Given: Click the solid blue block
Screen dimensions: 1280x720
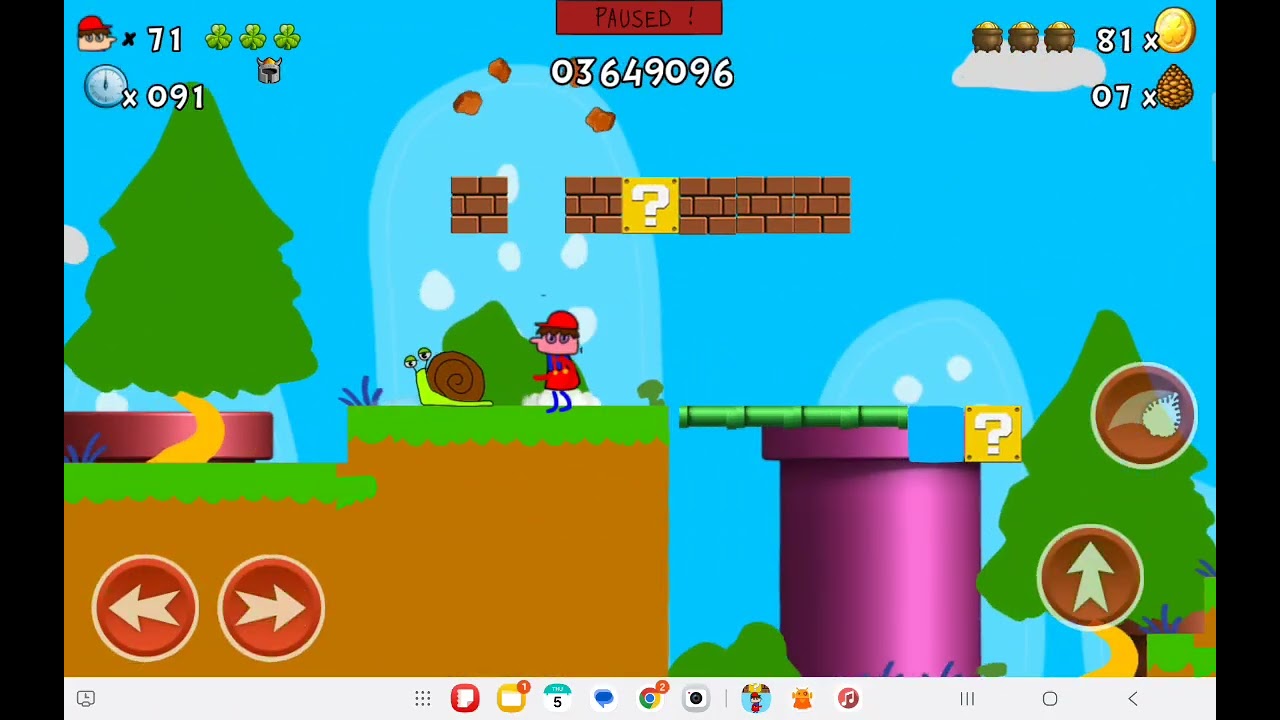Looking at the screenshot, I should [936, 434].
